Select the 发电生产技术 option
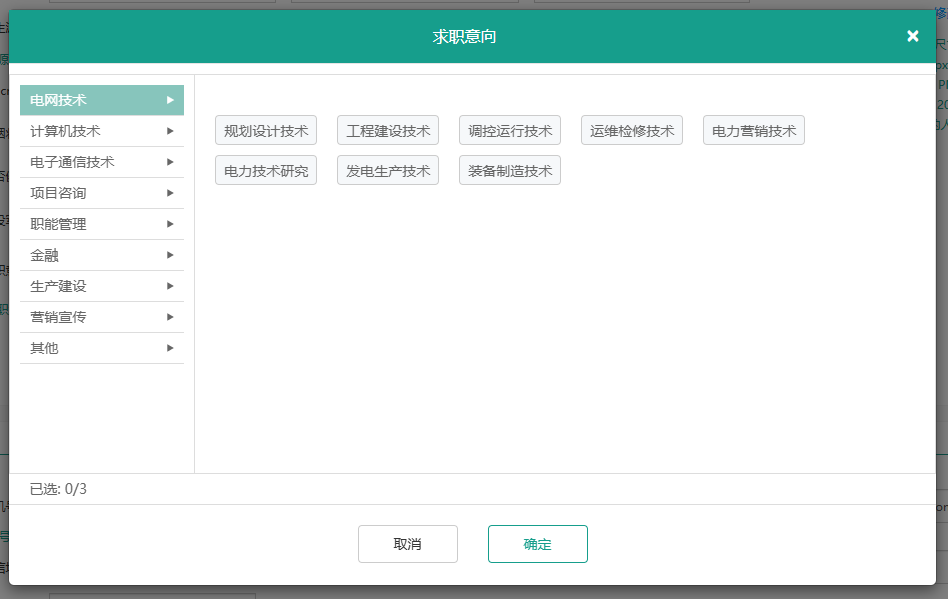 click(388, 170)
